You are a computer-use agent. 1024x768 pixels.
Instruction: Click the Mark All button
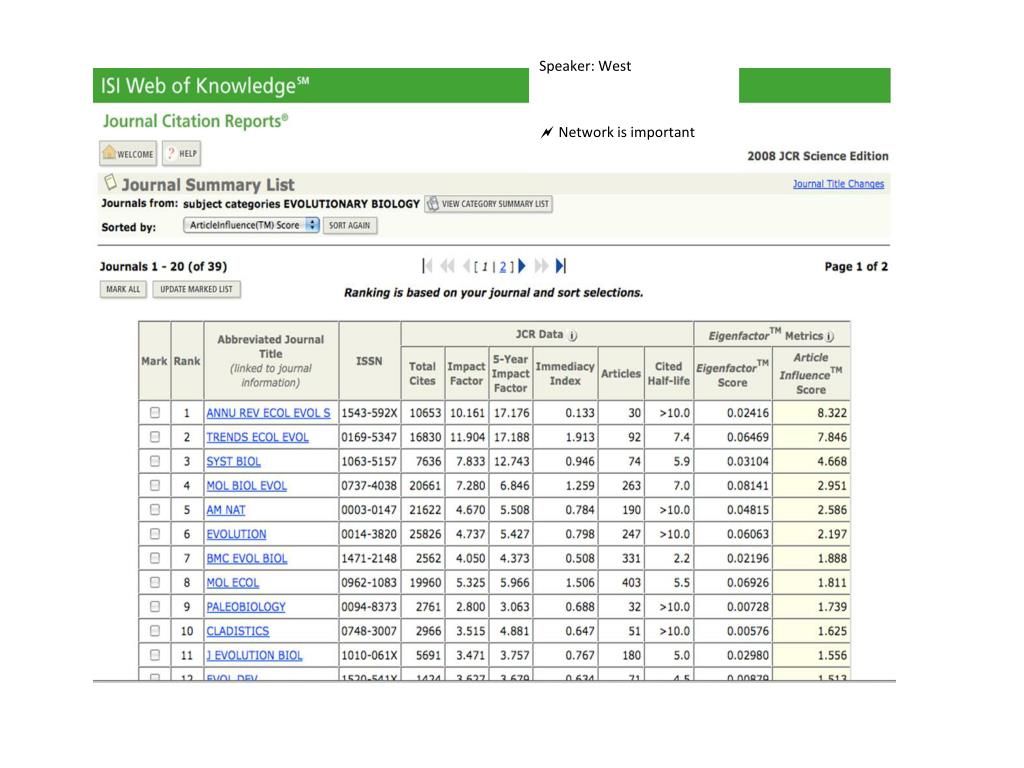pos(123,289)
